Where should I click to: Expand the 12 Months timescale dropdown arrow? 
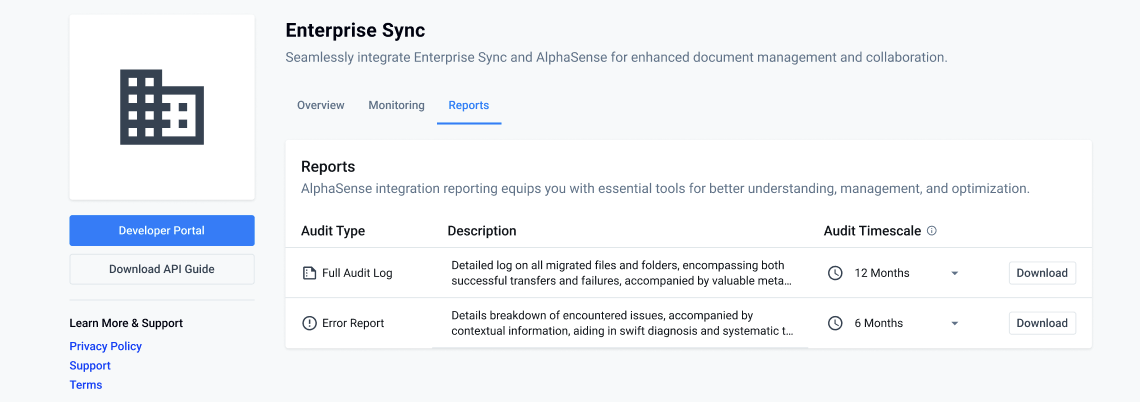(955, 273)
